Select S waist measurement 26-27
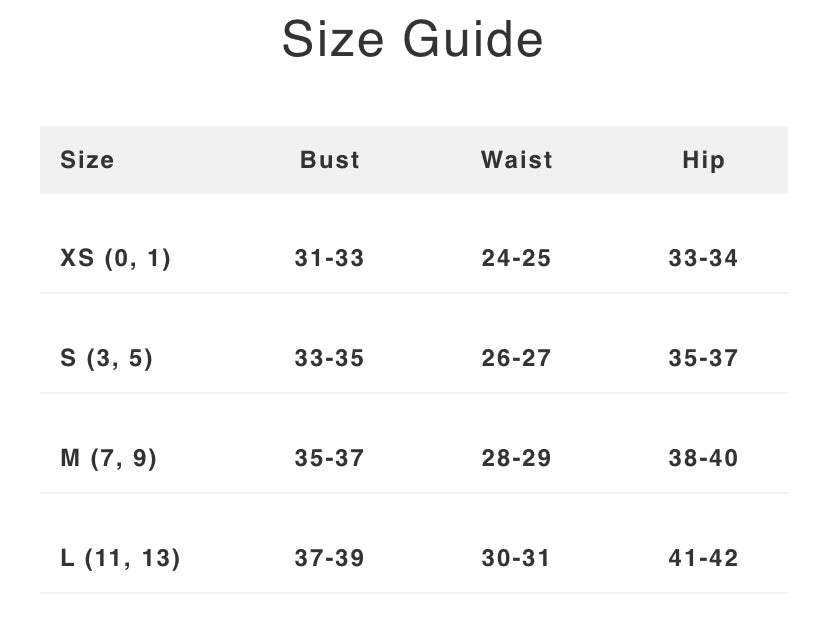 (x=516, y=358)
